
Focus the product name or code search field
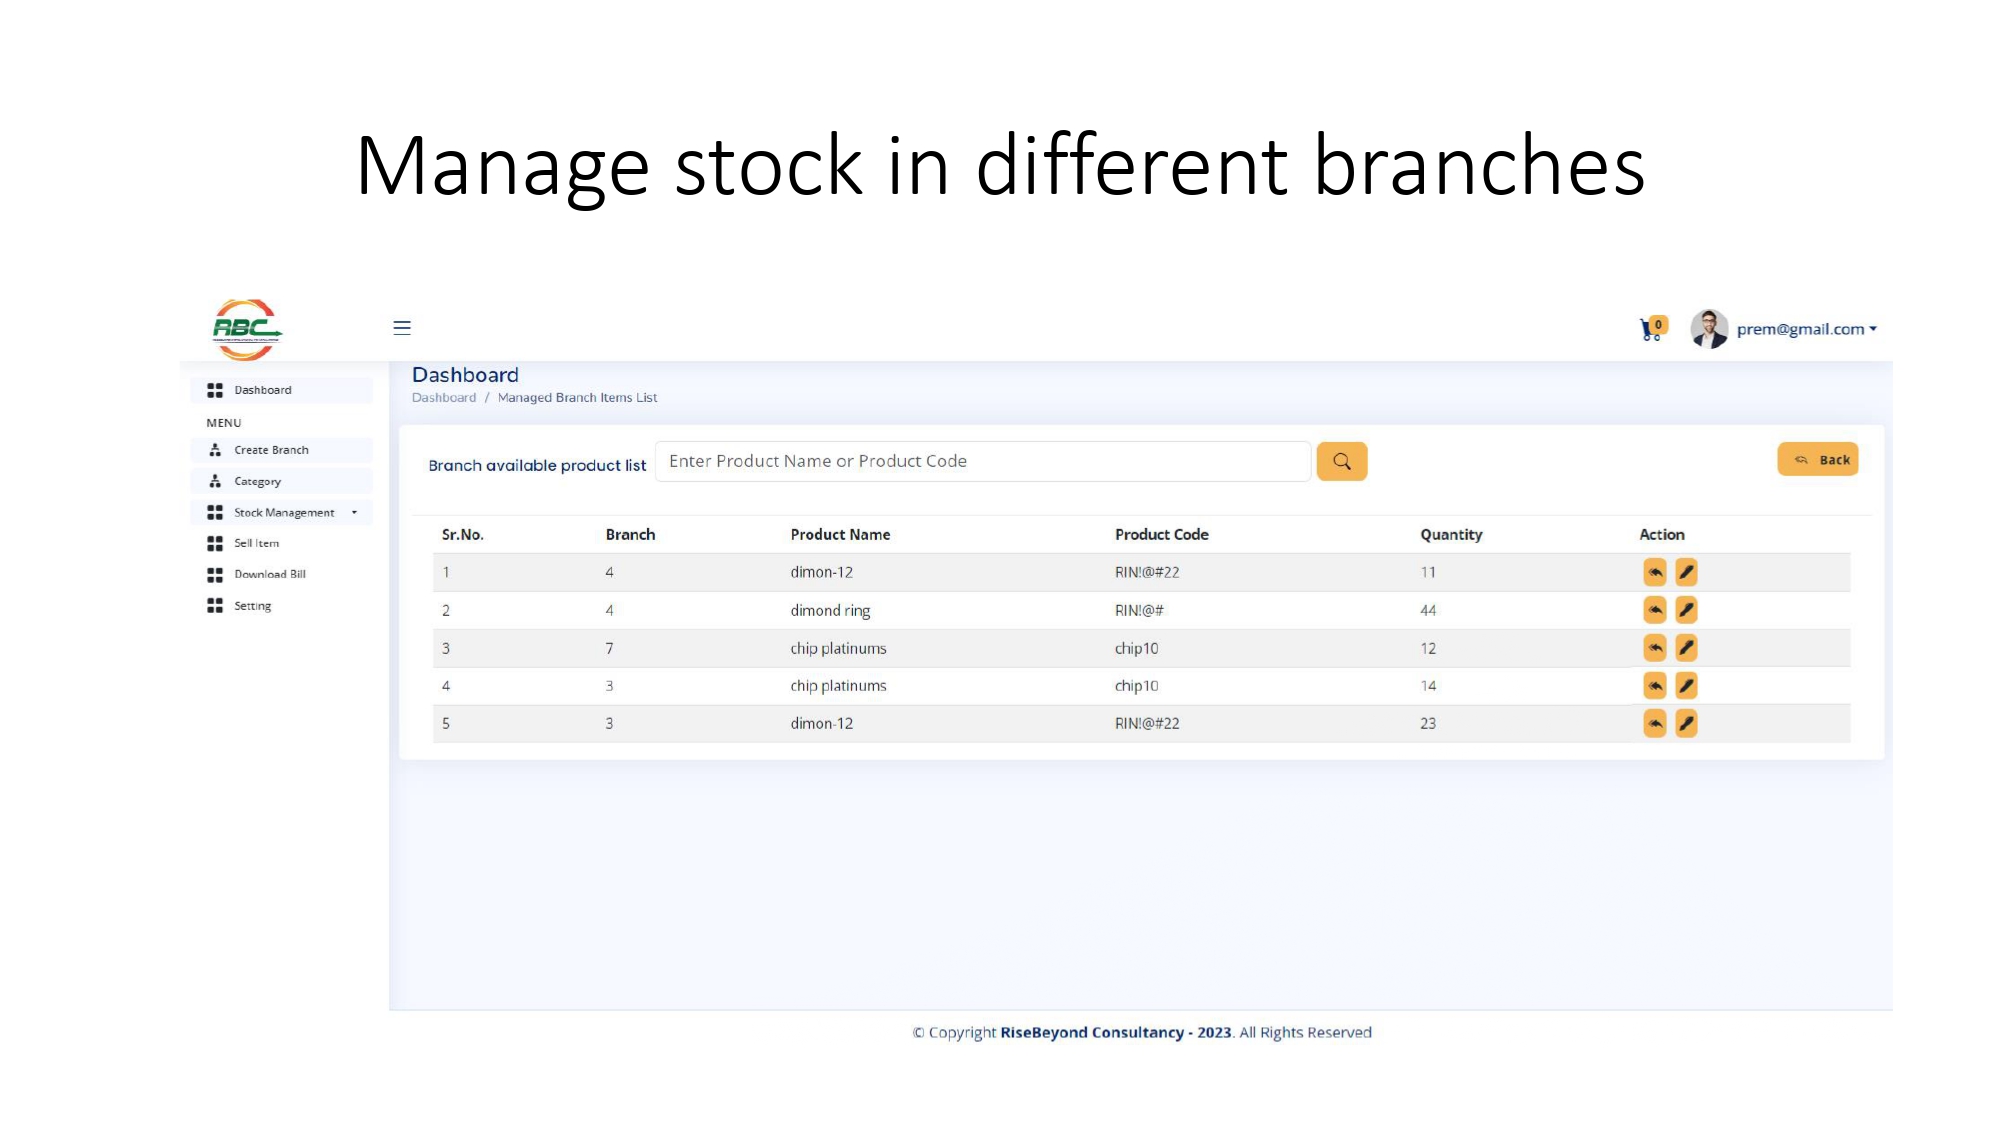(982, 461)
